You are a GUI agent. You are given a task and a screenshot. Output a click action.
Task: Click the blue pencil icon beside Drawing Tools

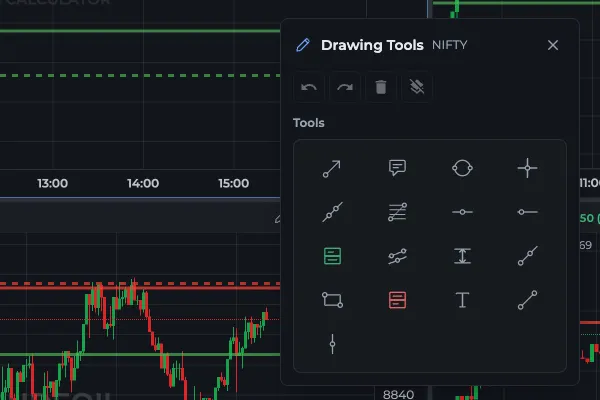tap(303, 45)
